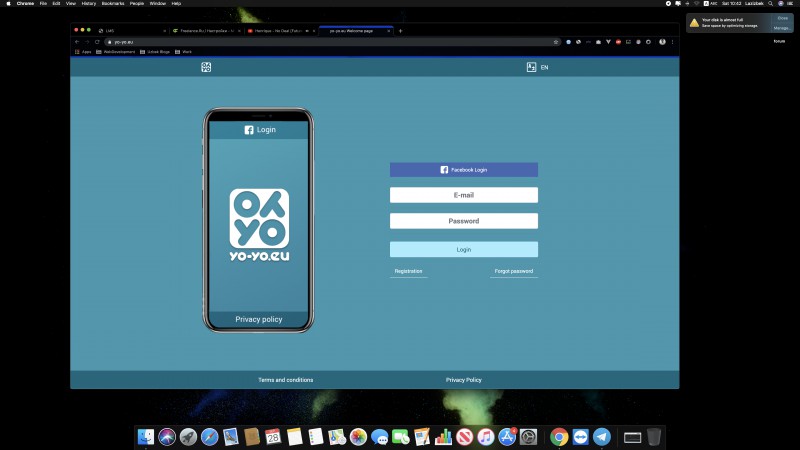
Task: Open the Registration link
Action: pyautogui.click(x=408, y=271)
